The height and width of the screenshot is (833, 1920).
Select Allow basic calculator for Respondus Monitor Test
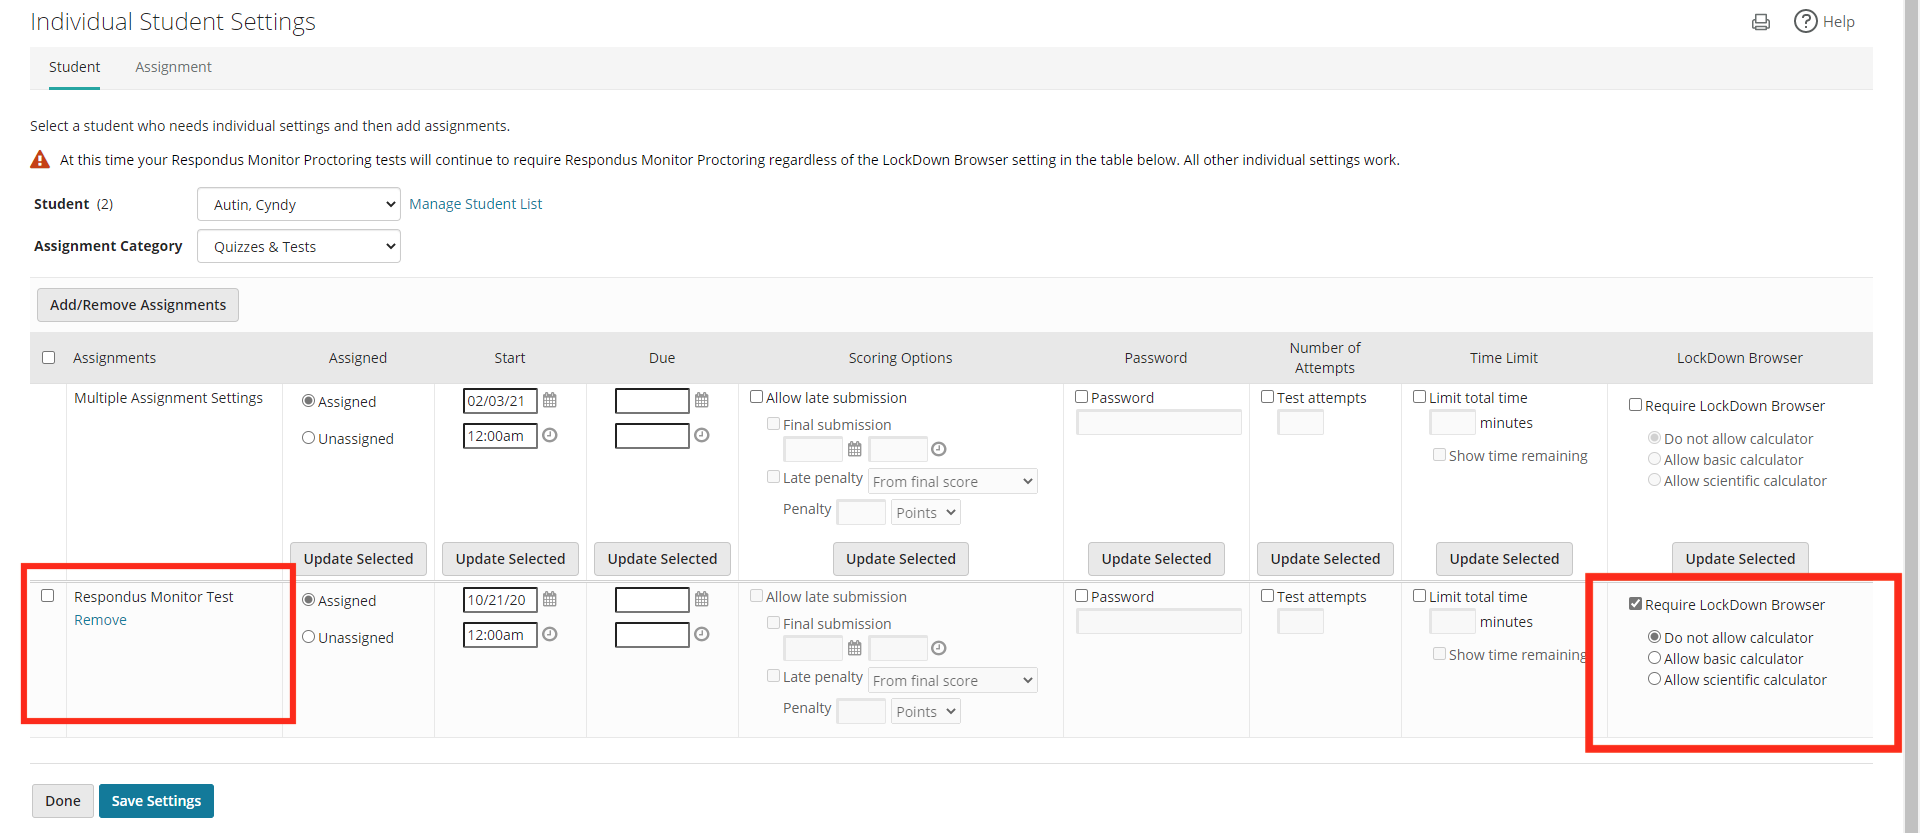click(1654, 658)
